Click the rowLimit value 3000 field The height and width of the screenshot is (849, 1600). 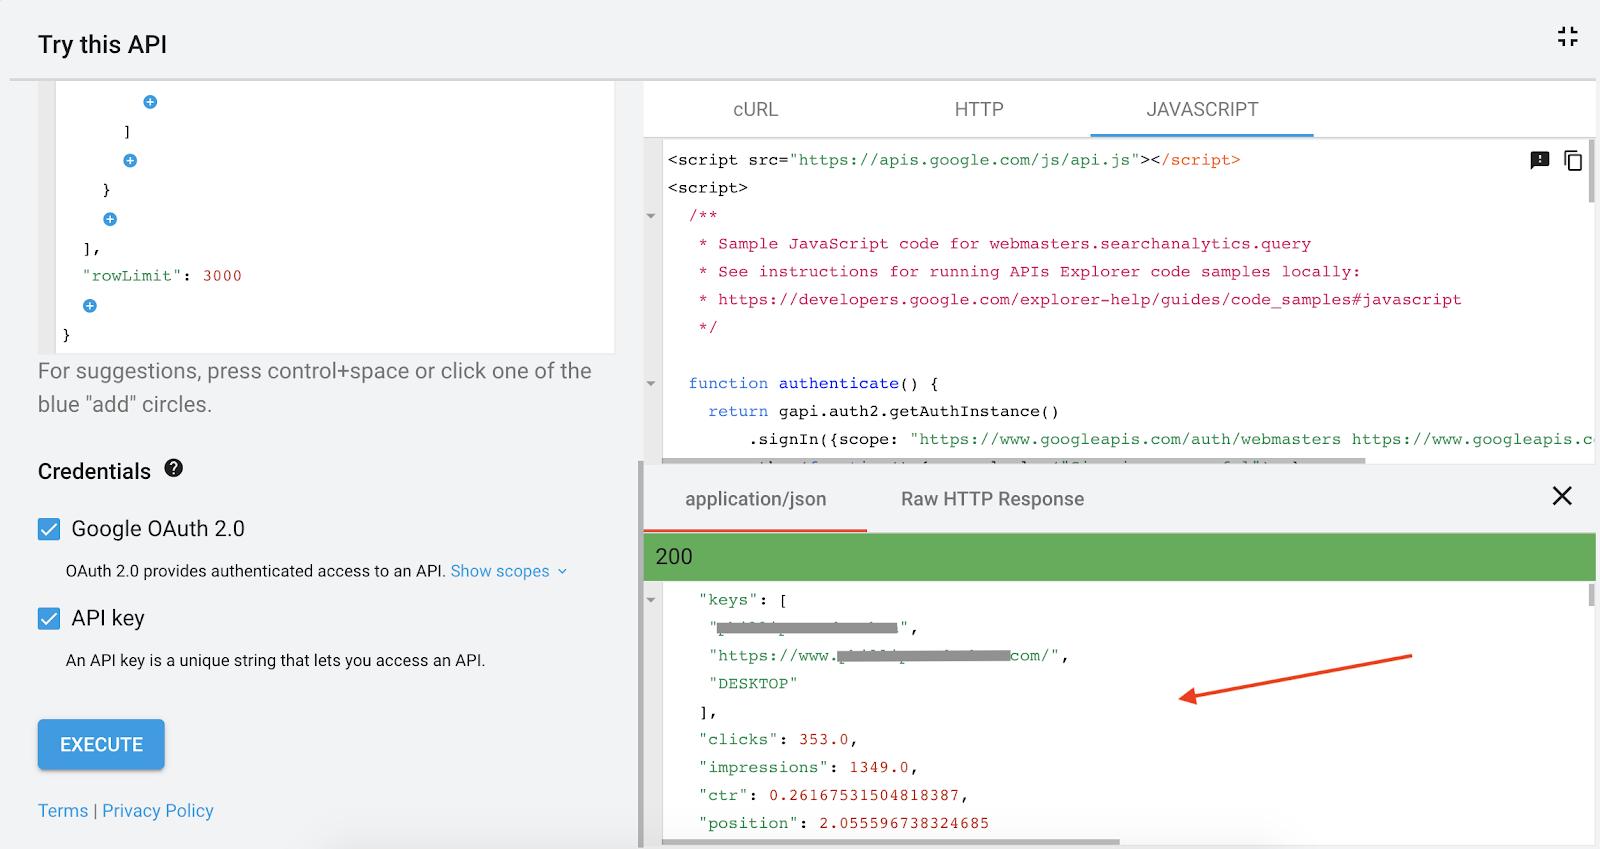point(222,276)
